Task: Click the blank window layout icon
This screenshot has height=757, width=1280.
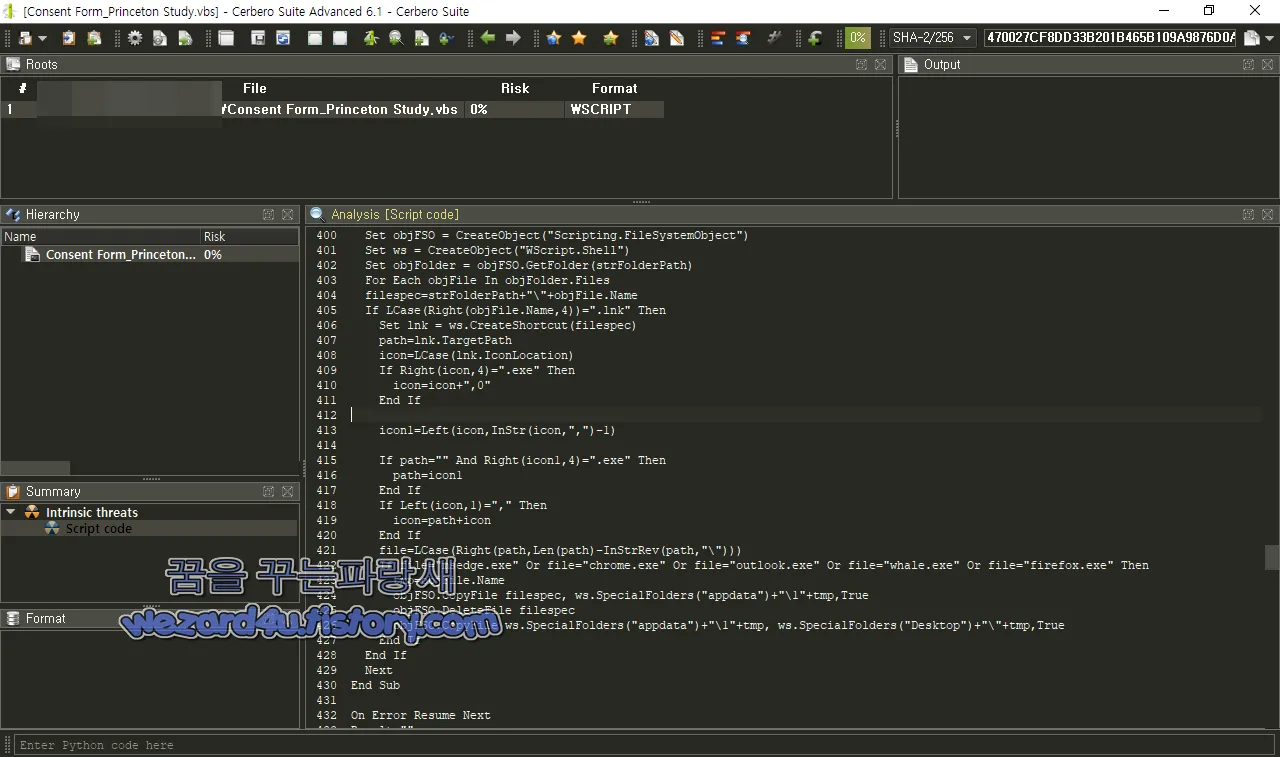Action: tap(226, 38)
